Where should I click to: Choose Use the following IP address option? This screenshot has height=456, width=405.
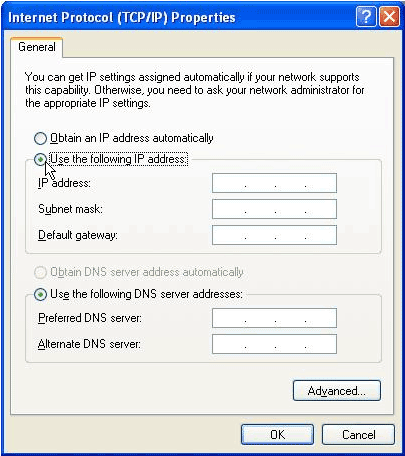coord(40,160)
